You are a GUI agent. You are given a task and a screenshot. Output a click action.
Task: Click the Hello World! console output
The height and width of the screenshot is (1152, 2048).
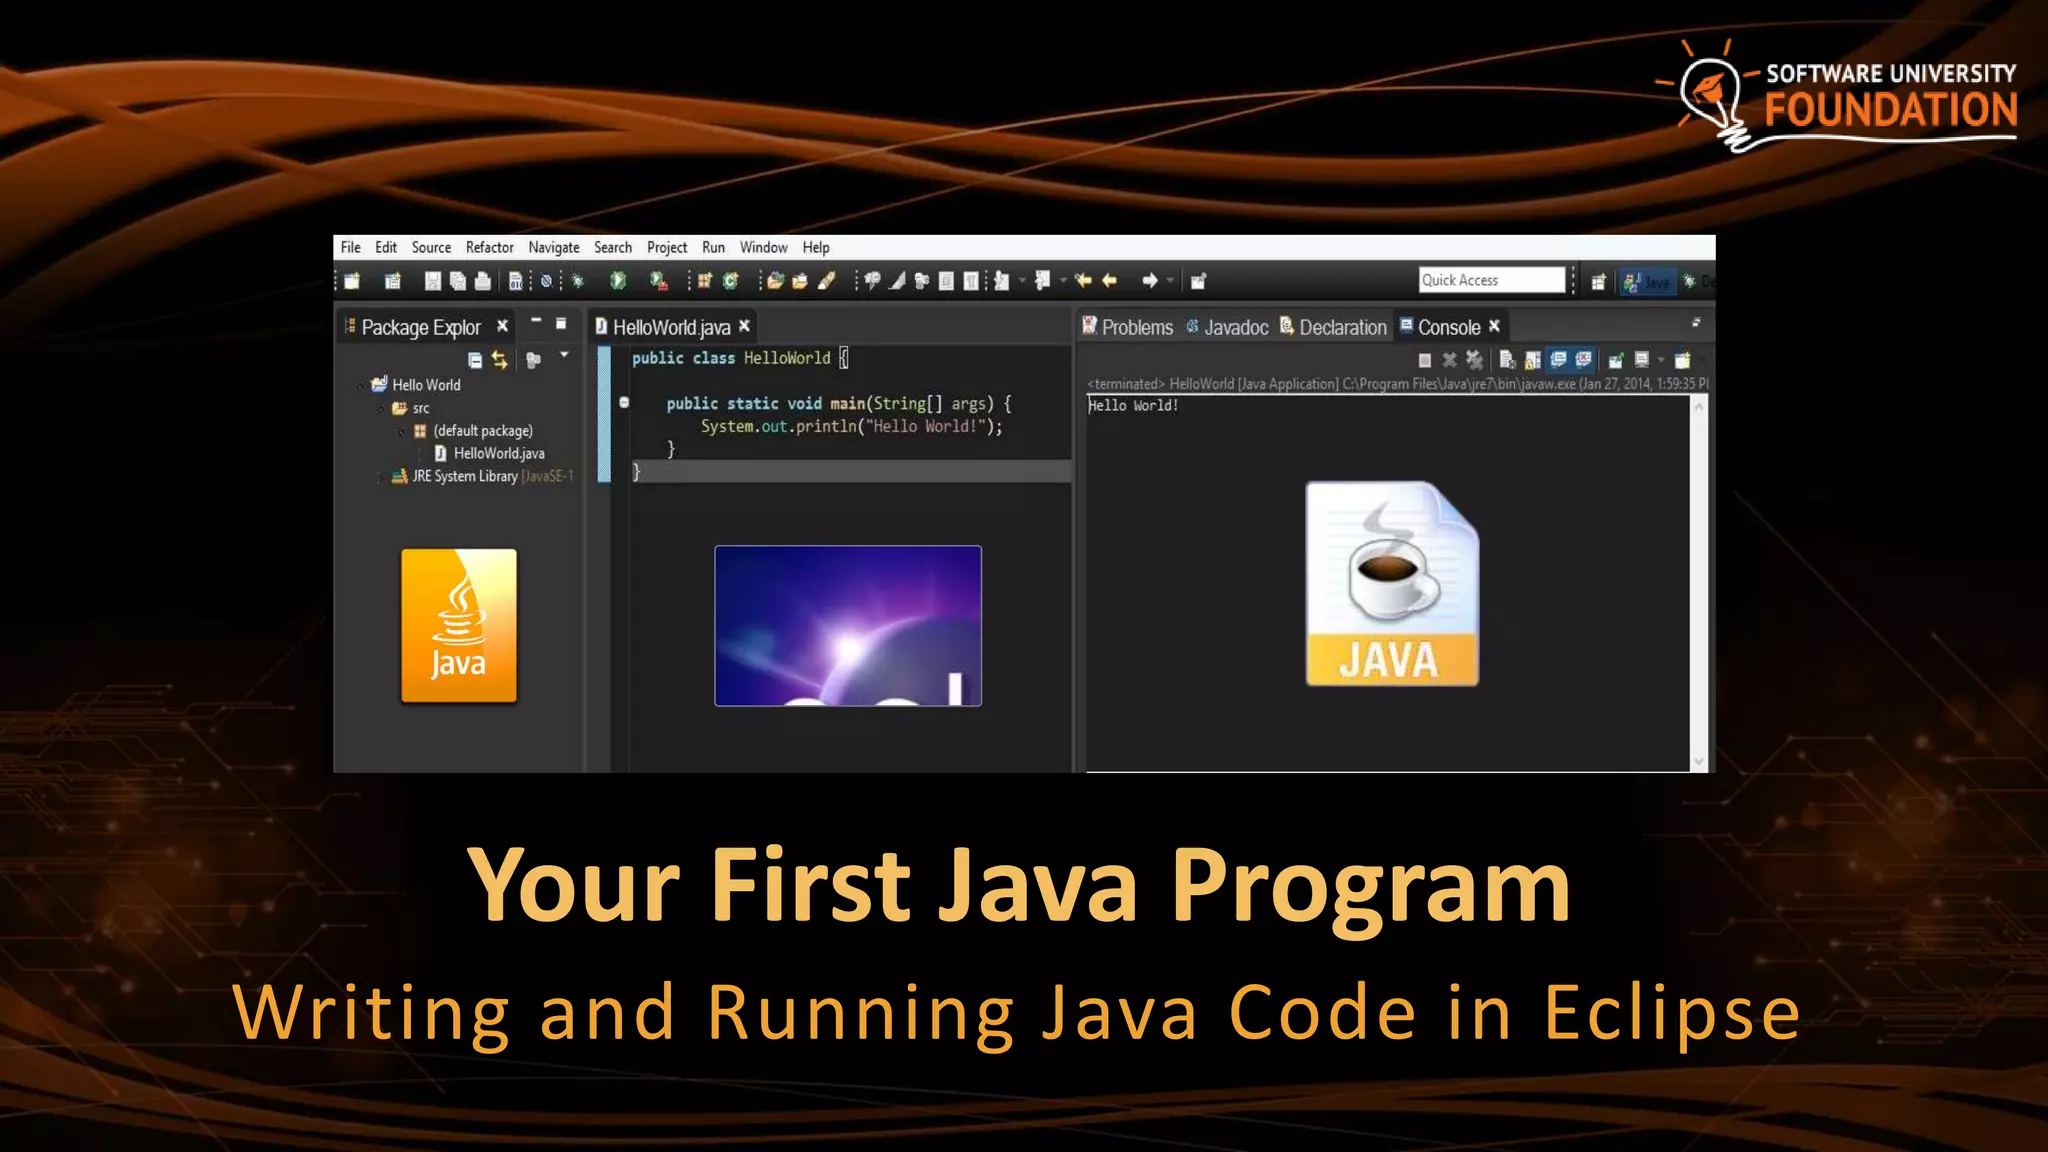[x=1133, y=406]
